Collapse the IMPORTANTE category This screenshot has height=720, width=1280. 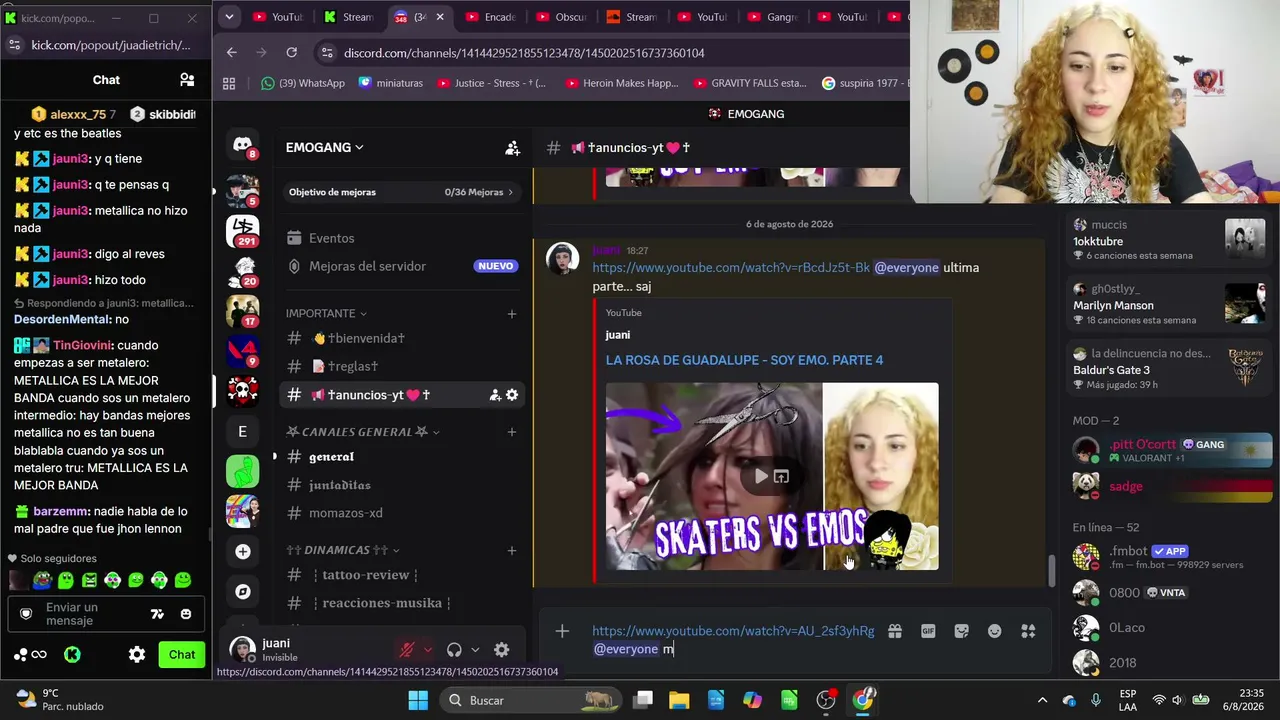click(326, 313)
